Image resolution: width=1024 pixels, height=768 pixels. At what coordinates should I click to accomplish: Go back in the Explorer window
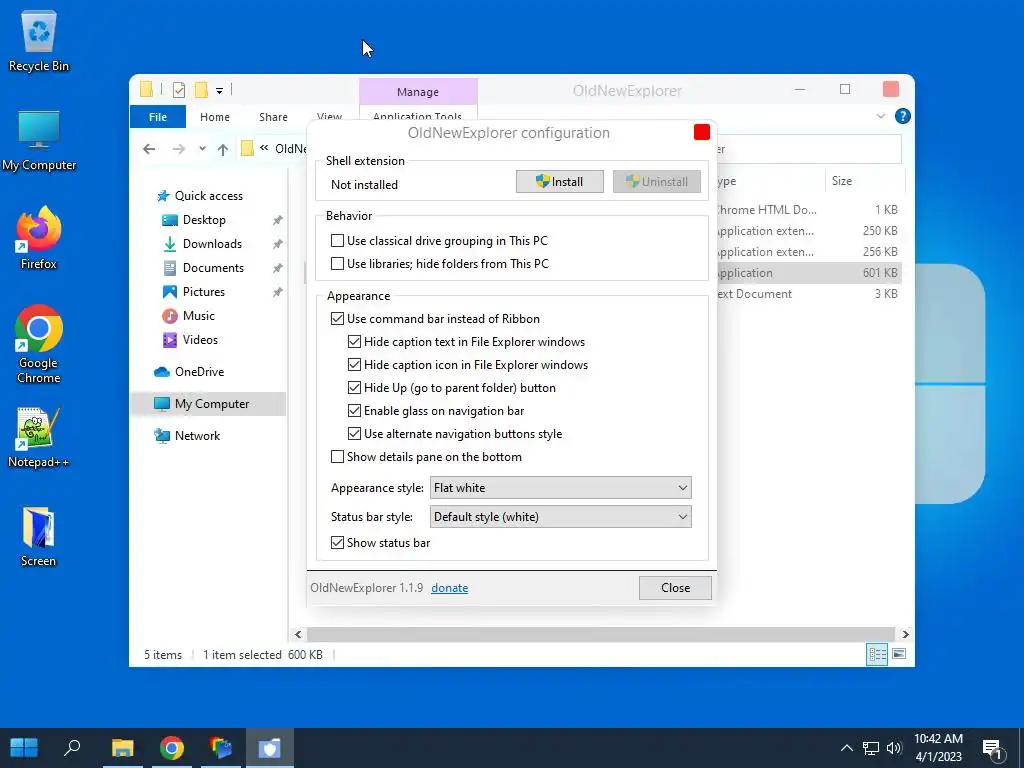point(149,150)
